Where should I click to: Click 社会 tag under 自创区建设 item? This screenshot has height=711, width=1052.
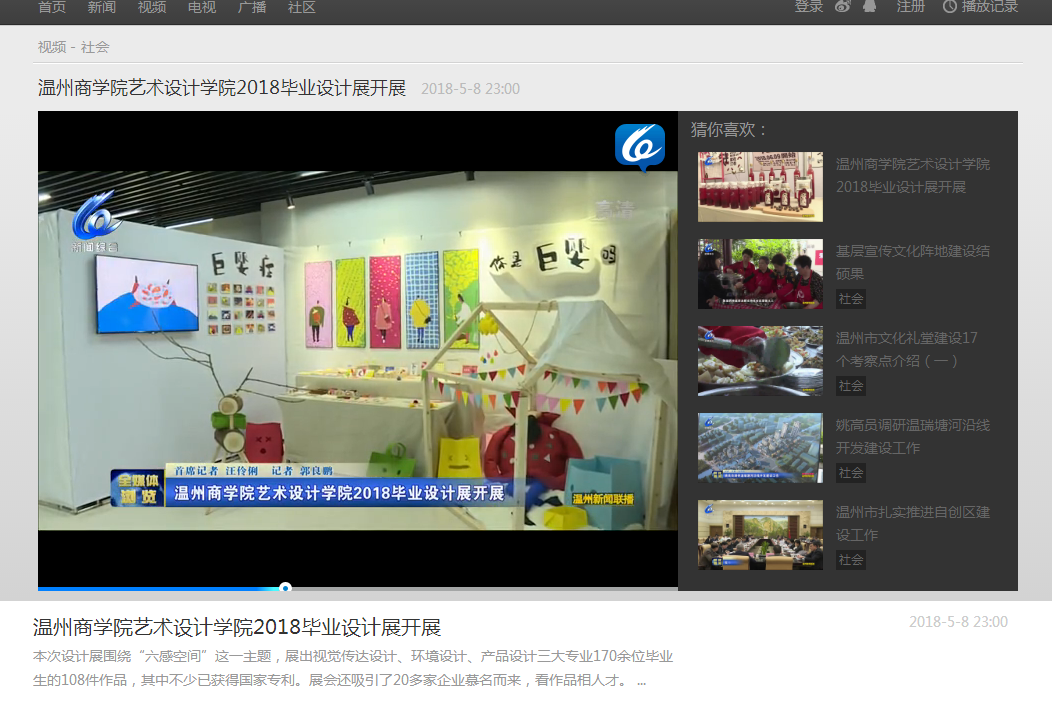pos(851,560)
